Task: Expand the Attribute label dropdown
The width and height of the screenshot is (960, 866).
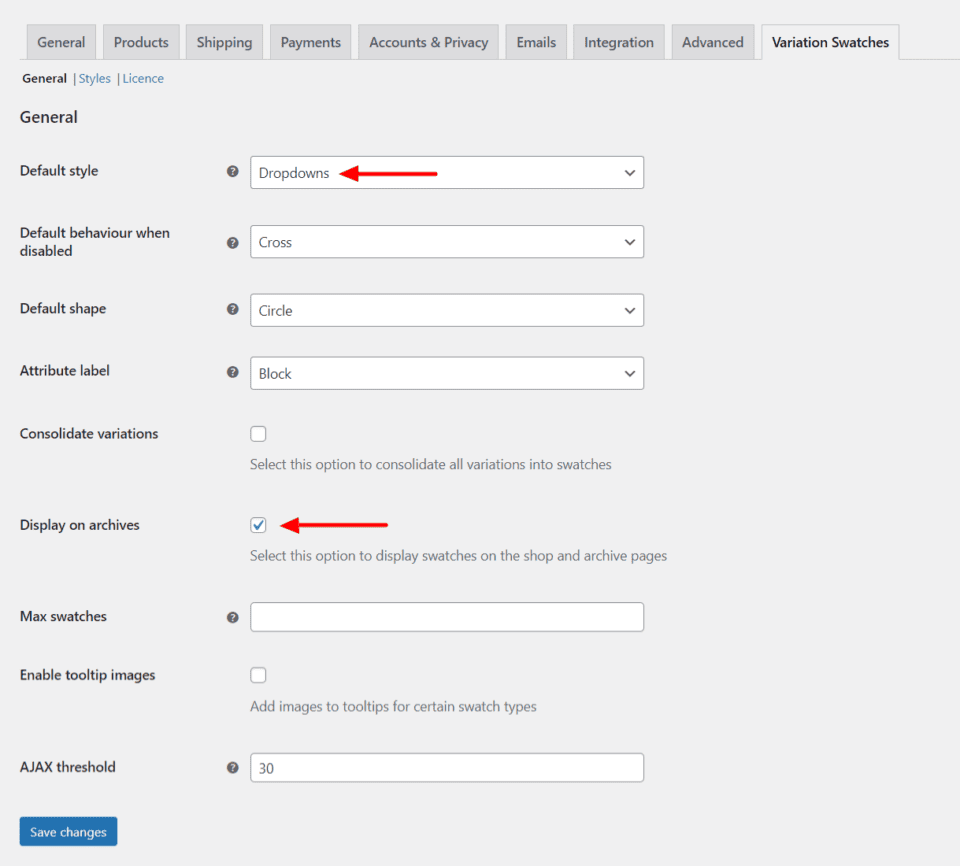Action: pyautogui.click(x=446, y=373)
